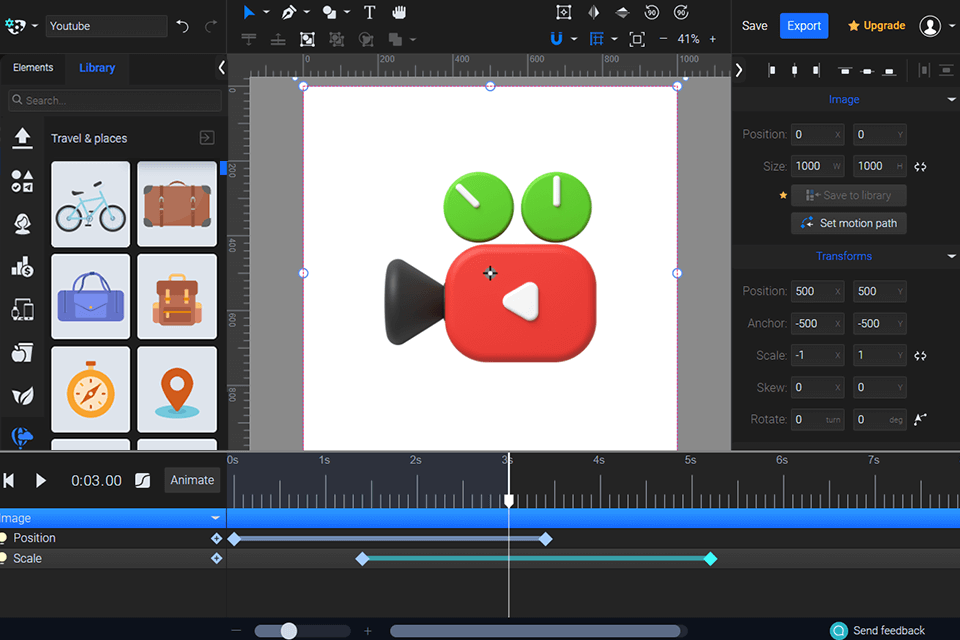Switch to the Elements tab

33,67
